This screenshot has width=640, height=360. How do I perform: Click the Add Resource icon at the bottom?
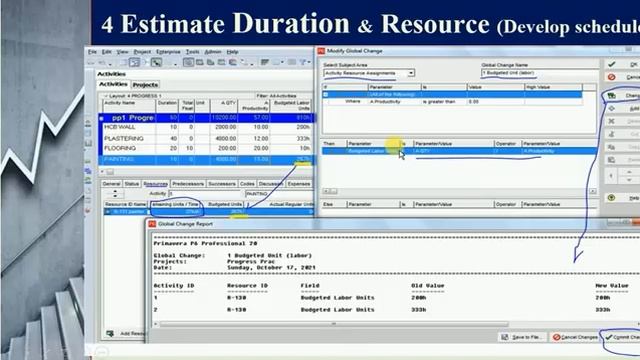point(110,333)
